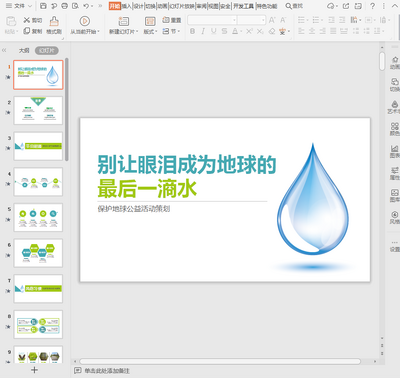Open the Animation (动画) sidebar panel
The width and height of the screenshot is (400, 378).
(395, 62)
